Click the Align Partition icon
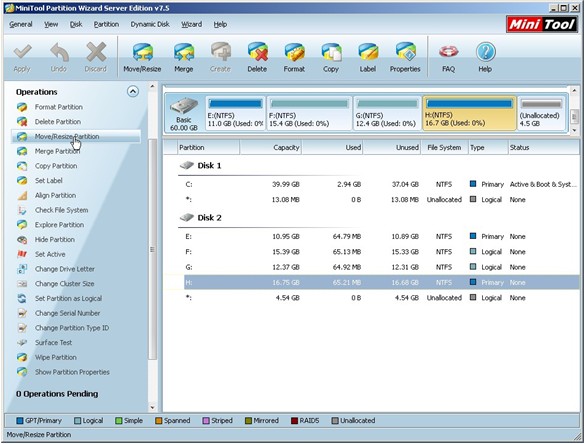This screenshot has height=444, width=585. (22, 196)
